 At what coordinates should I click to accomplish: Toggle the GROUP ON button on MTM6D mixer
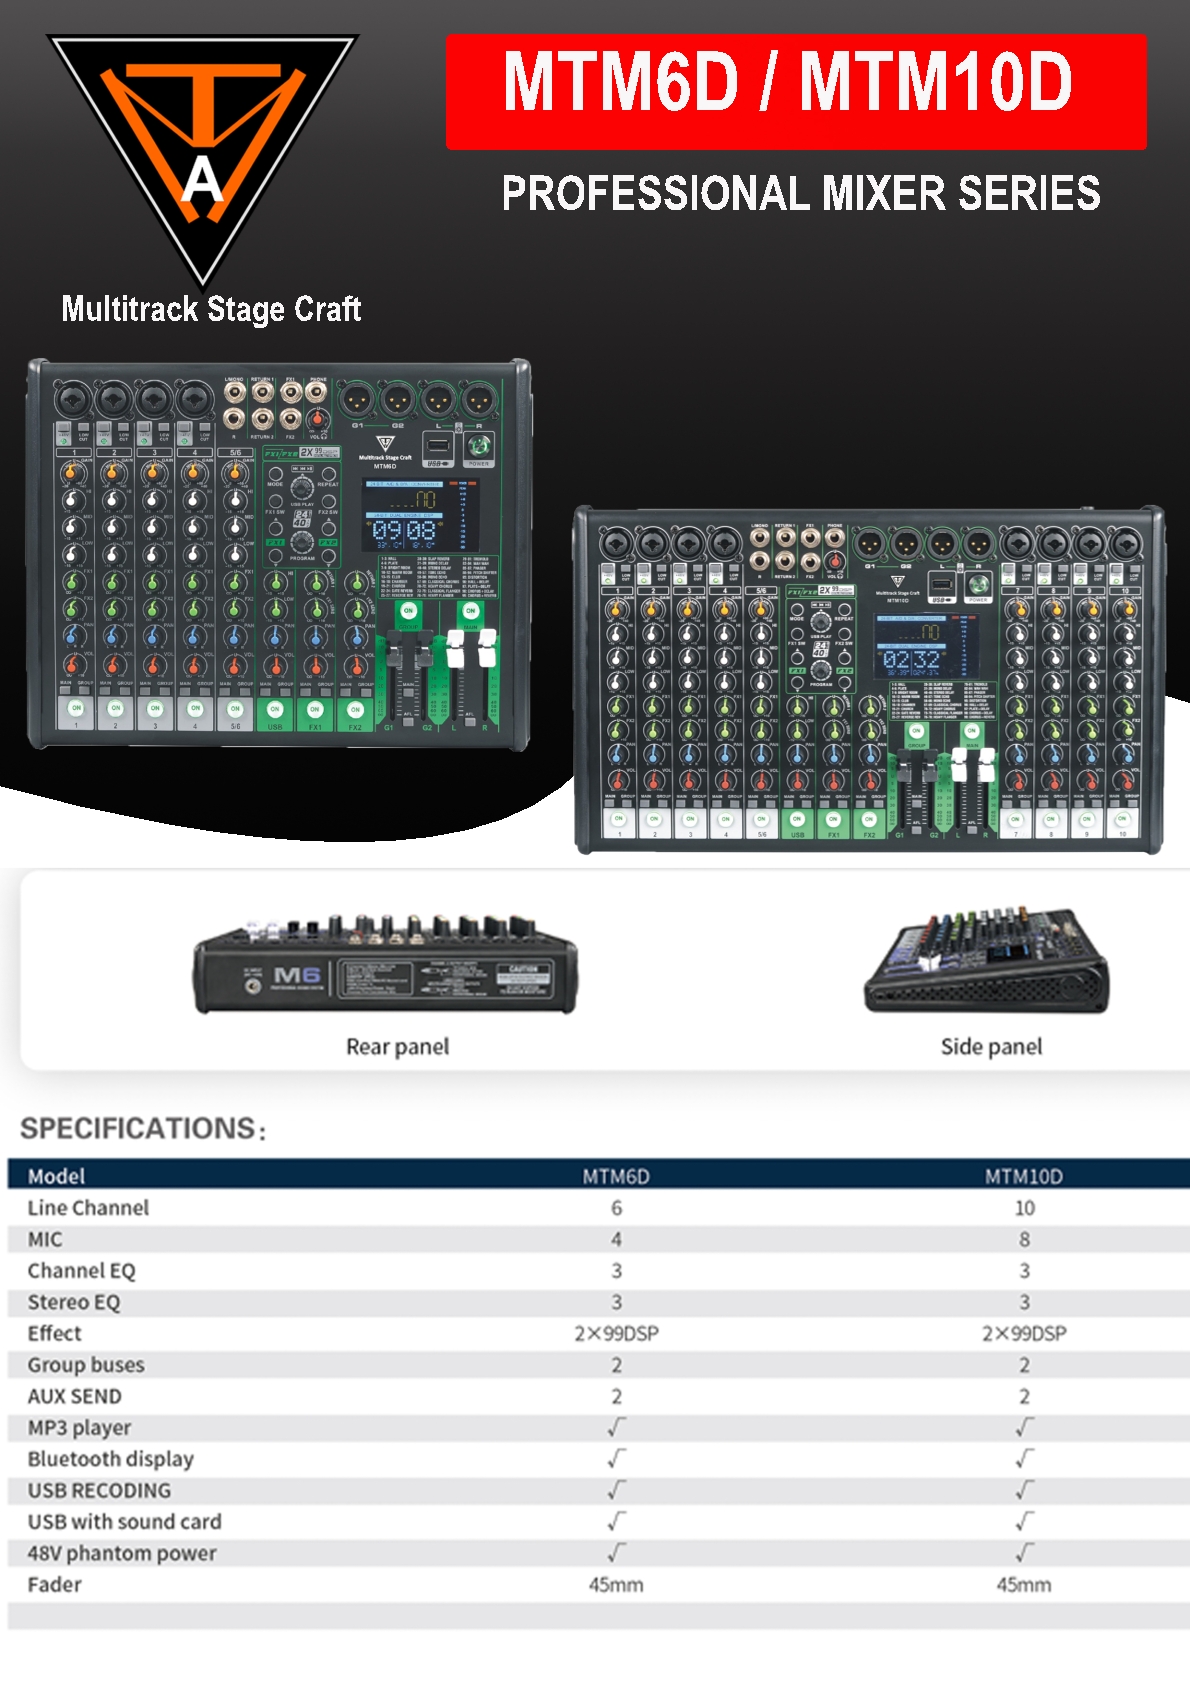(x=408, y=611)
